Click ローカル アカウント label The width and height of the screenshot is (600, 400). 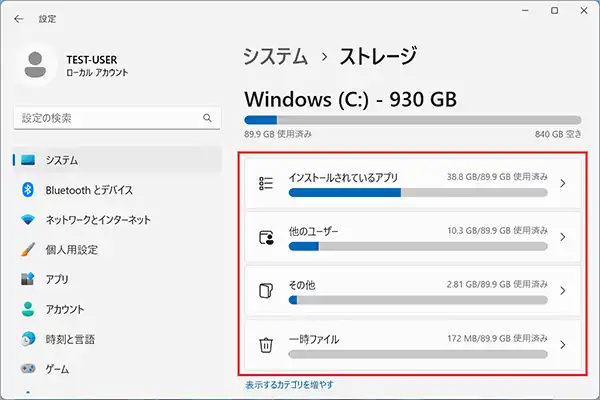97,72
